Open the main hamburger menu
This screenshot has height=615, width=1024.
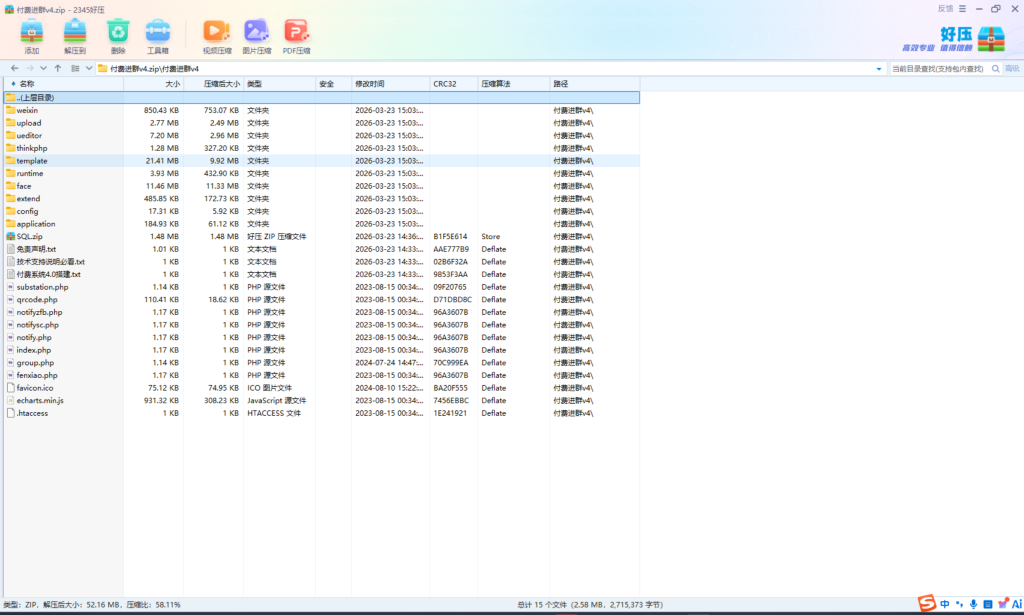coord(962,8)
